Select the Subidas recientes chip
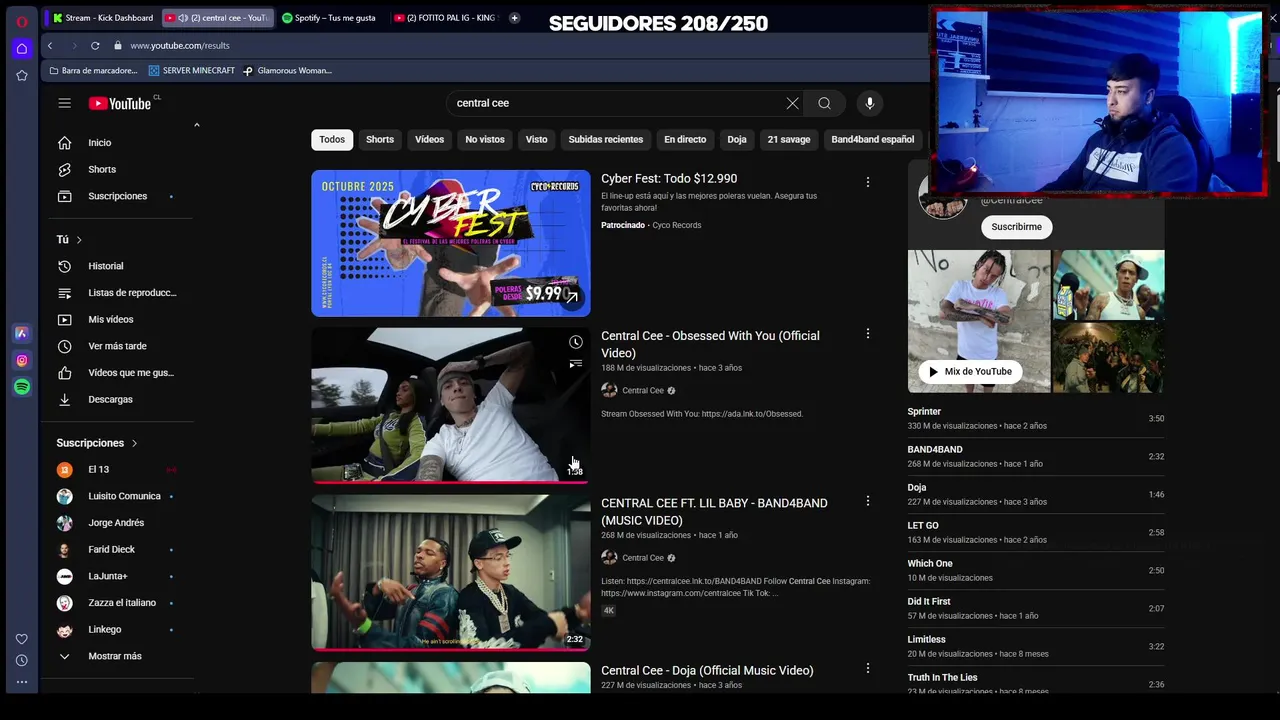1280x720 pixels. pos(606,139)
